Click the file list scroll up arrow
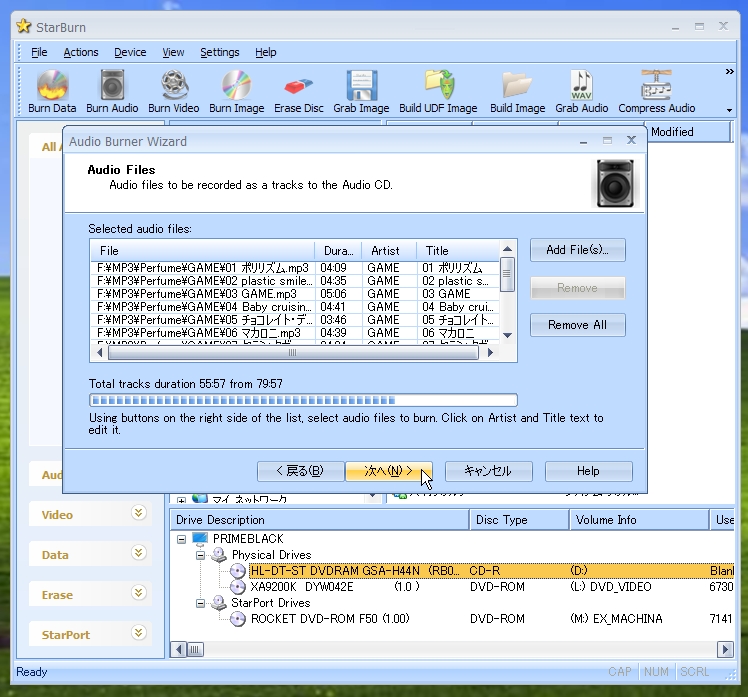The width and height of the screenshot is (748, 697). pyautogui.click(x=508, y=249)
